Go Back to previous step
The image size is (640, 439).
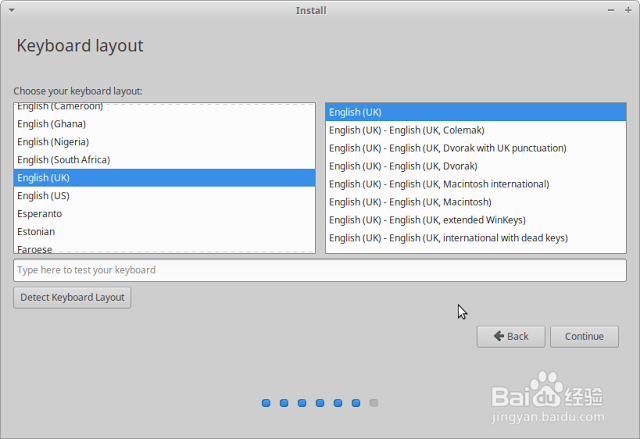pyautogui.click(x=511, y=337)
